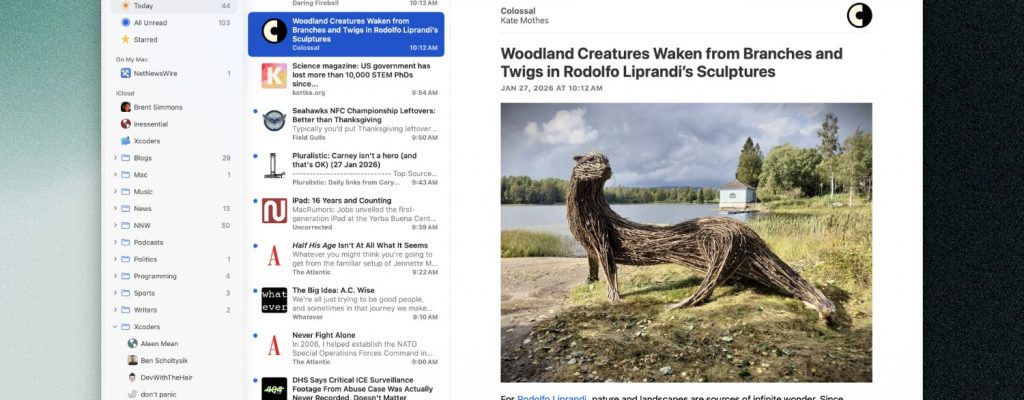
Task: Expand the Blogs folder
Action: [x=116, y=158]
